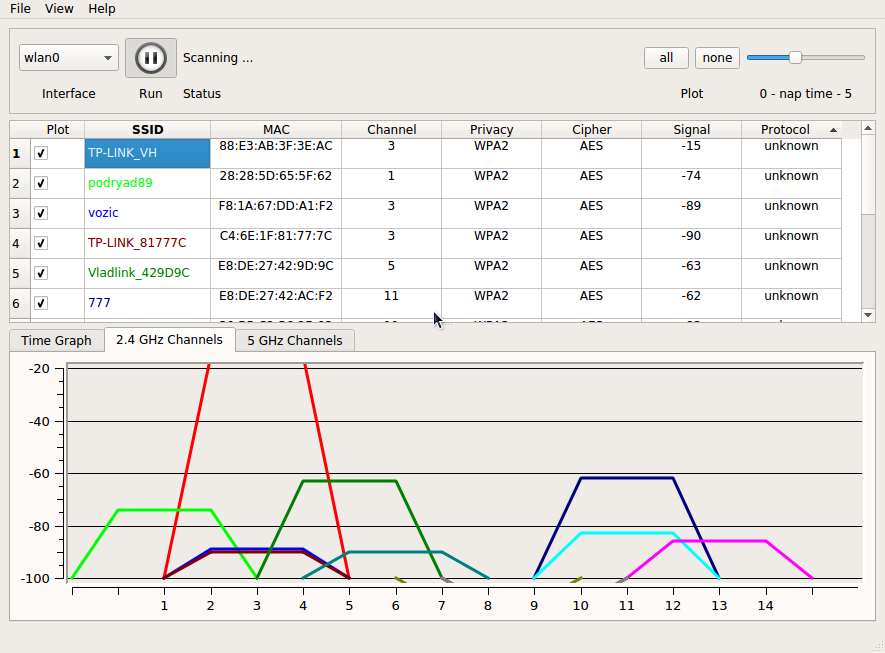This screenshot has width=885, height=653.
Task: Switch to the 5 GHz Channels tab
Action: click(294, 340)
